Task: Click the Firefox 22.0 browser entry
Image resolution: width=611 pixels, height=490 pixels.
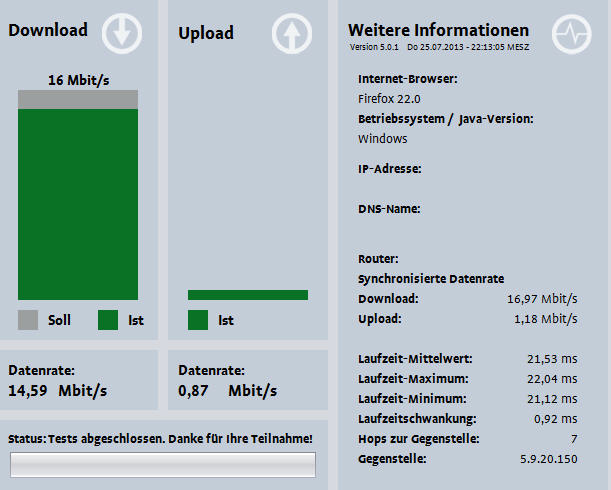Action: pyautogui.click(x=389, y=99)
